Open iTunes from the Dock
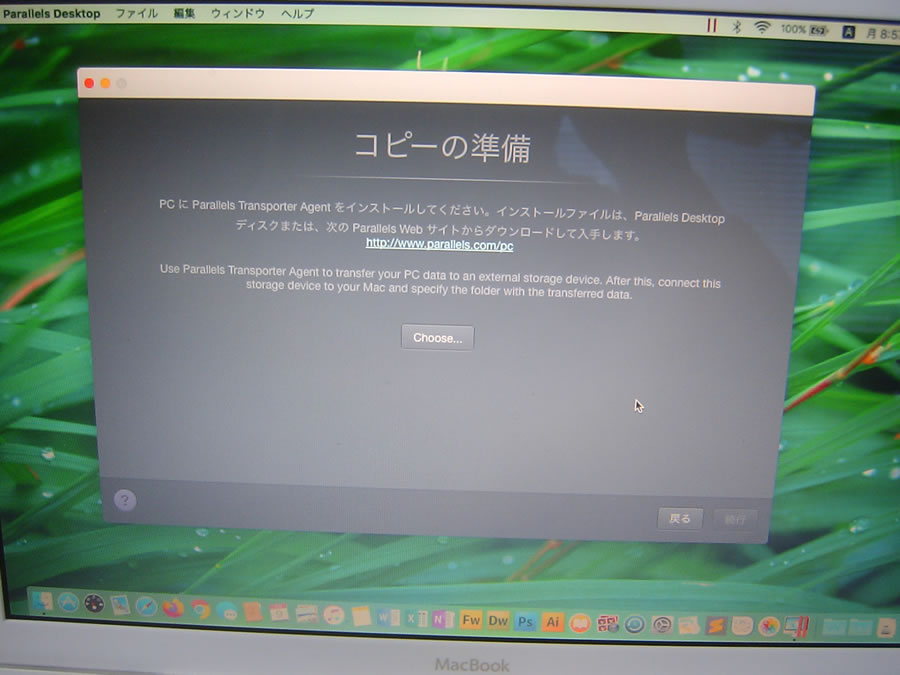 (333, 615)
